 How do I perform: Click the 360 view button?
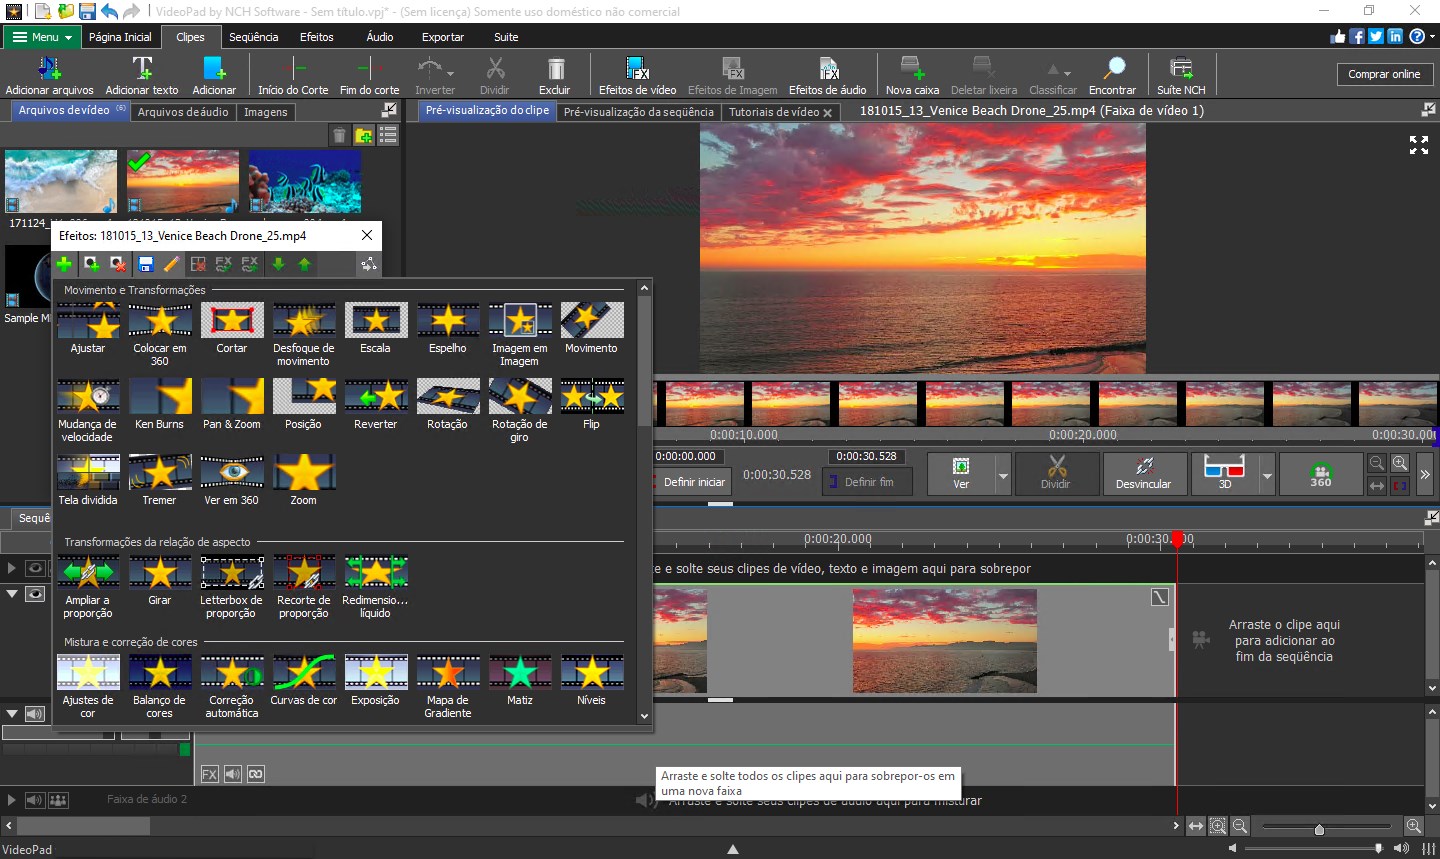pos(1320,473)
